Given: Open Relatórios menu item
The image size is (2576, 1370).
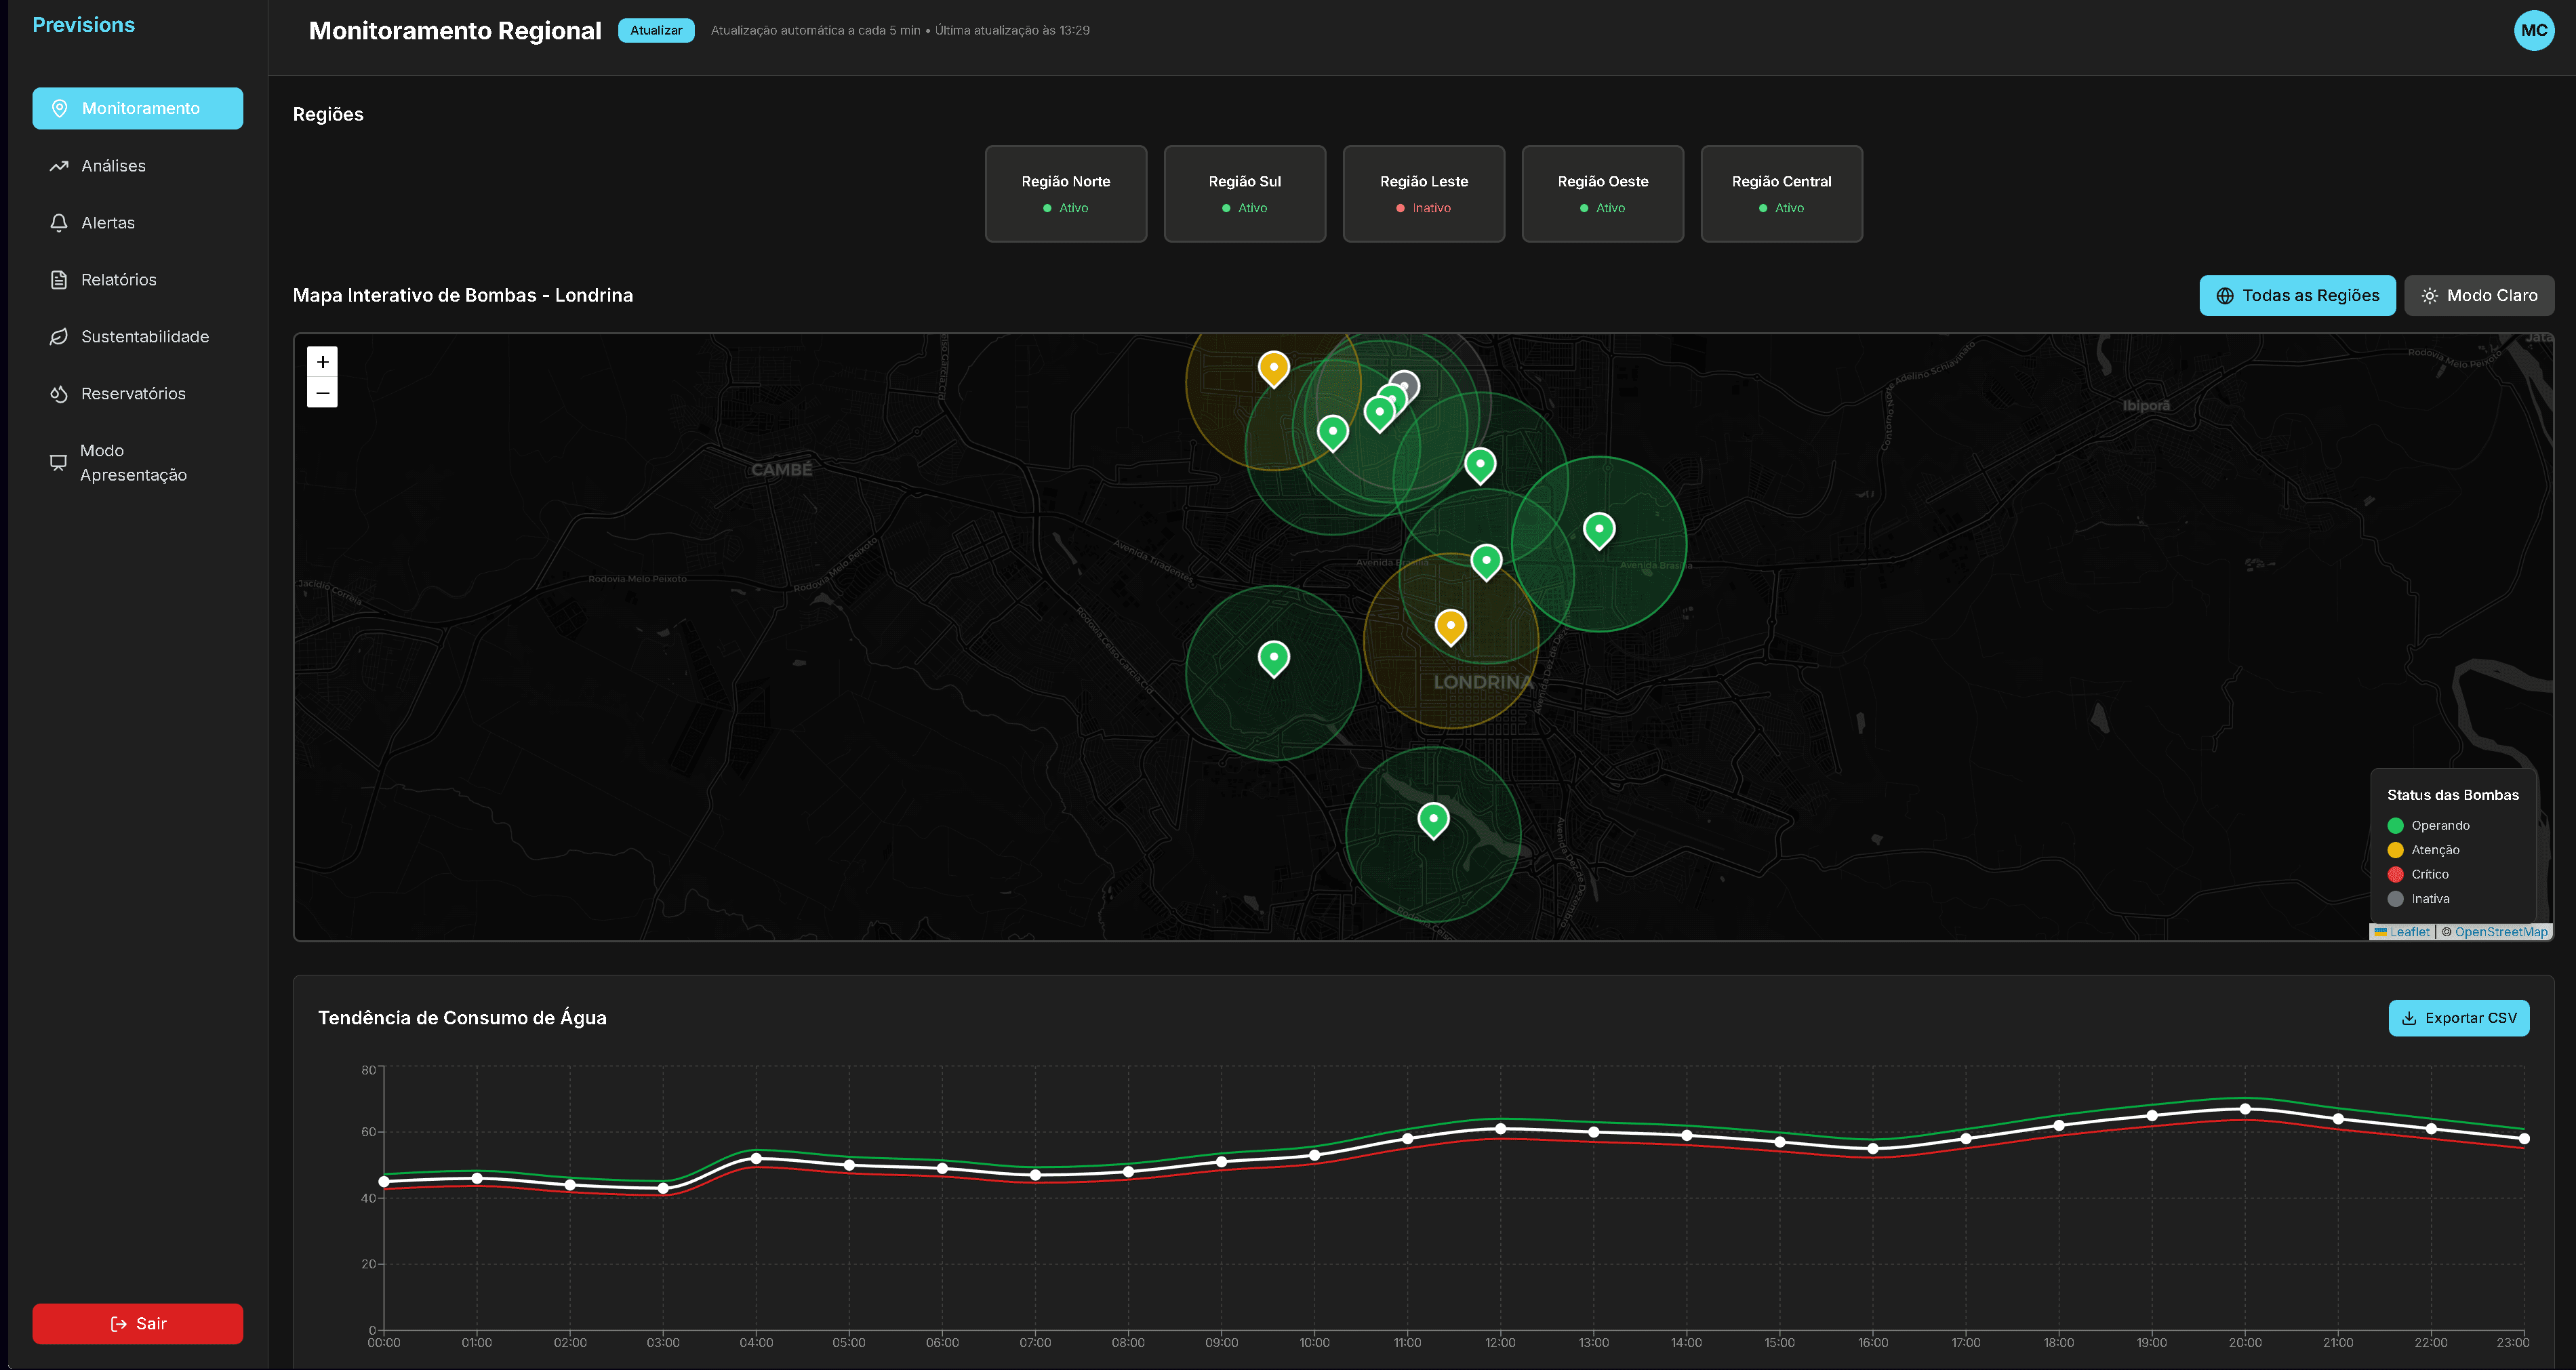Looking at the screenshot, I should tap(118, 280).
